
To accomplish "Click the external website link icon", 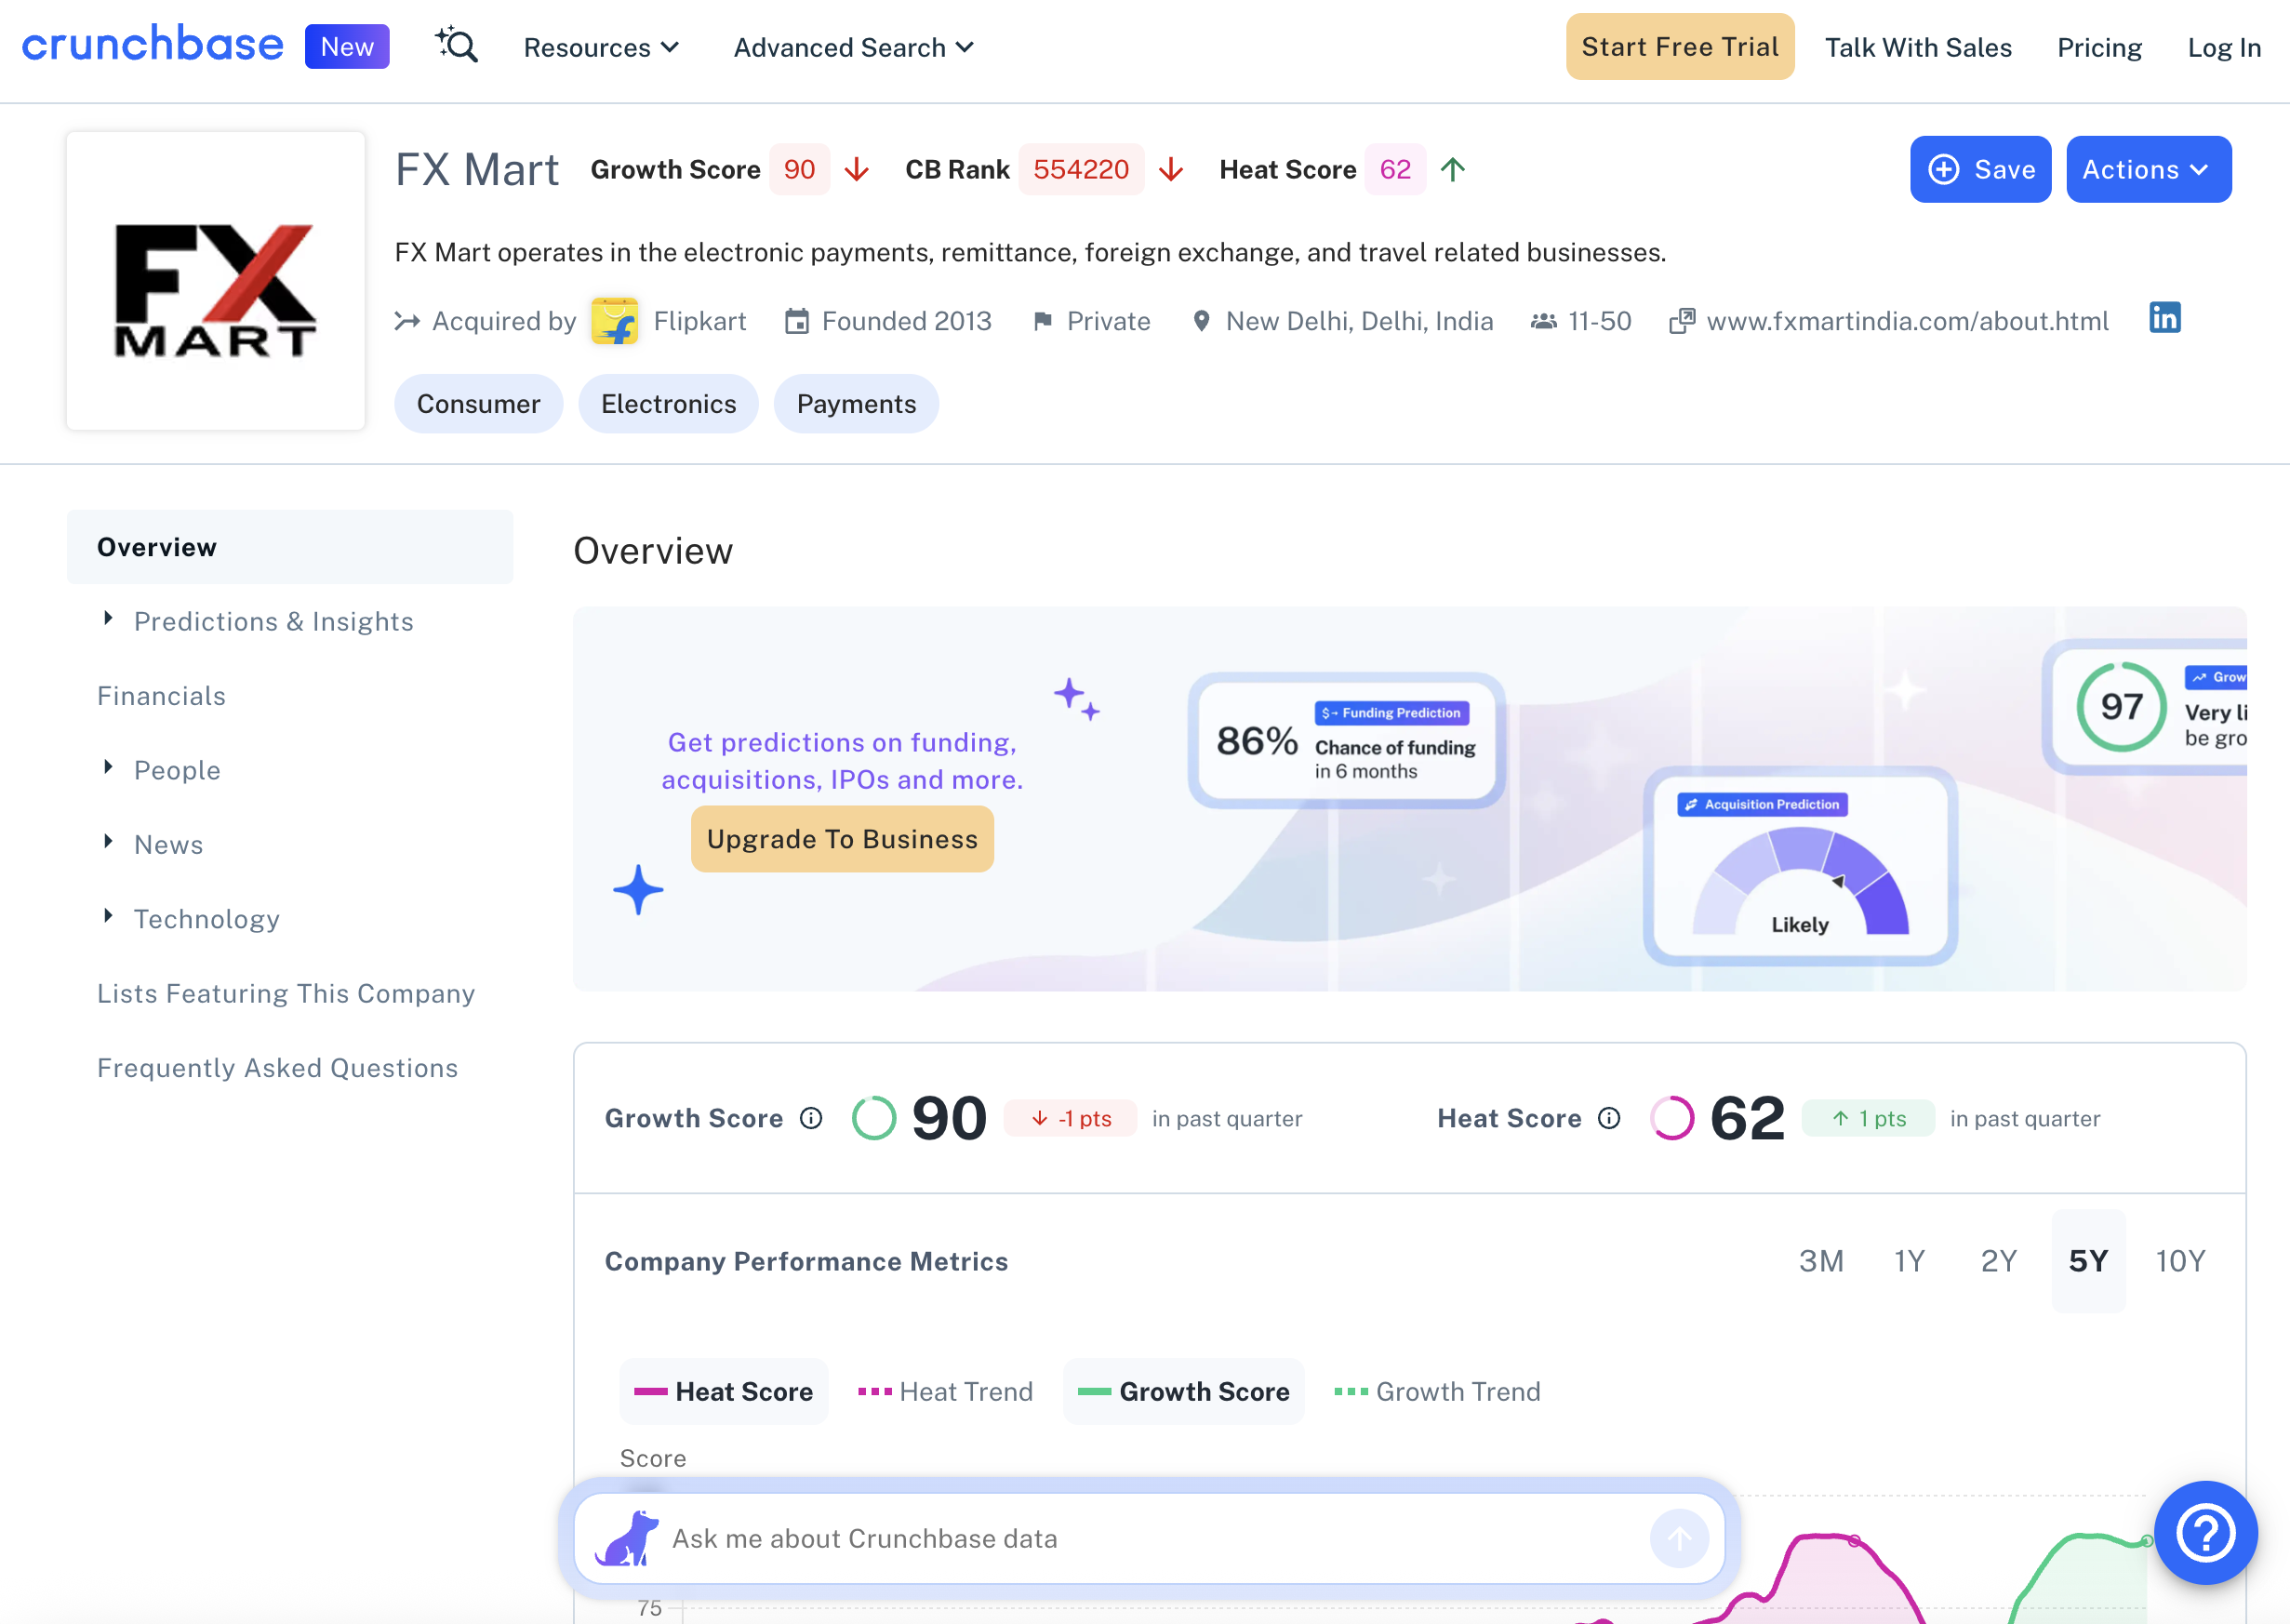I will tap(1682, 321).
